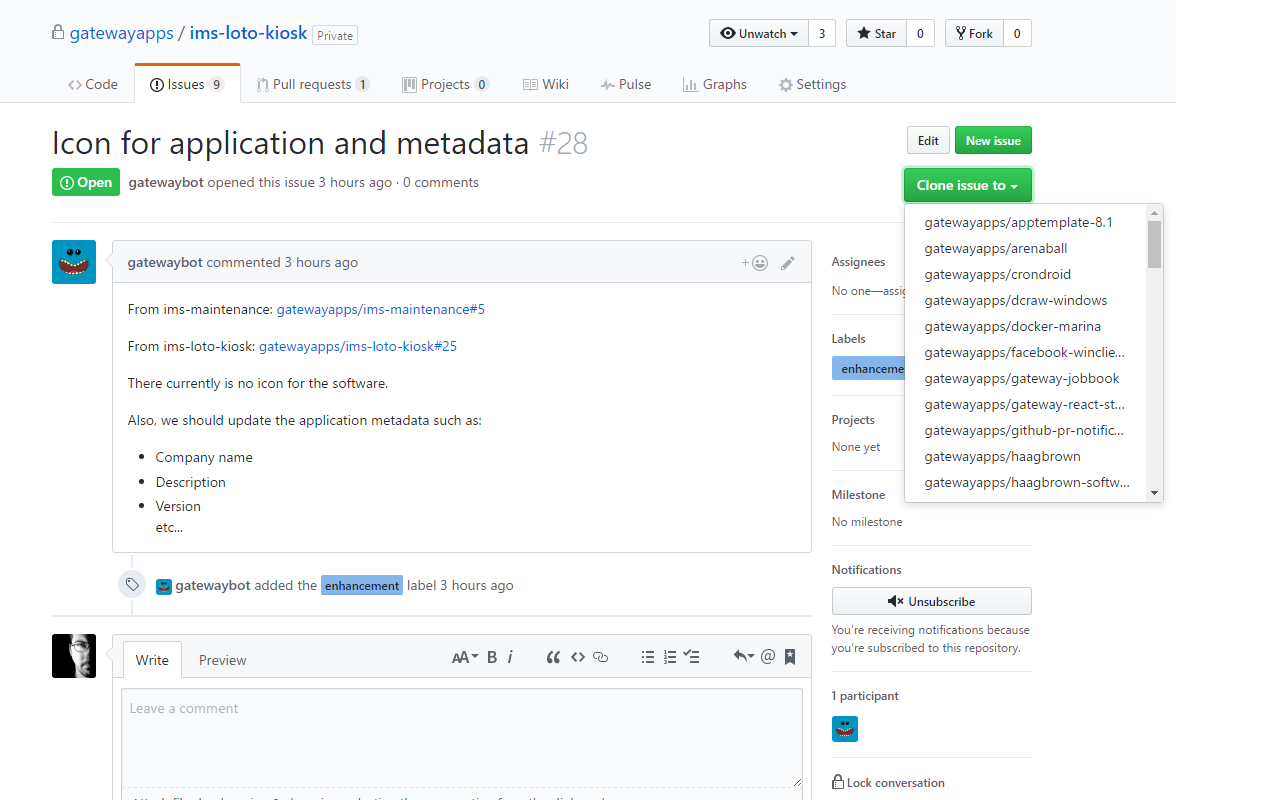1280x800 pixels.
Task: Click small gatewaybot avatar in label event
Action: (164, 586)
